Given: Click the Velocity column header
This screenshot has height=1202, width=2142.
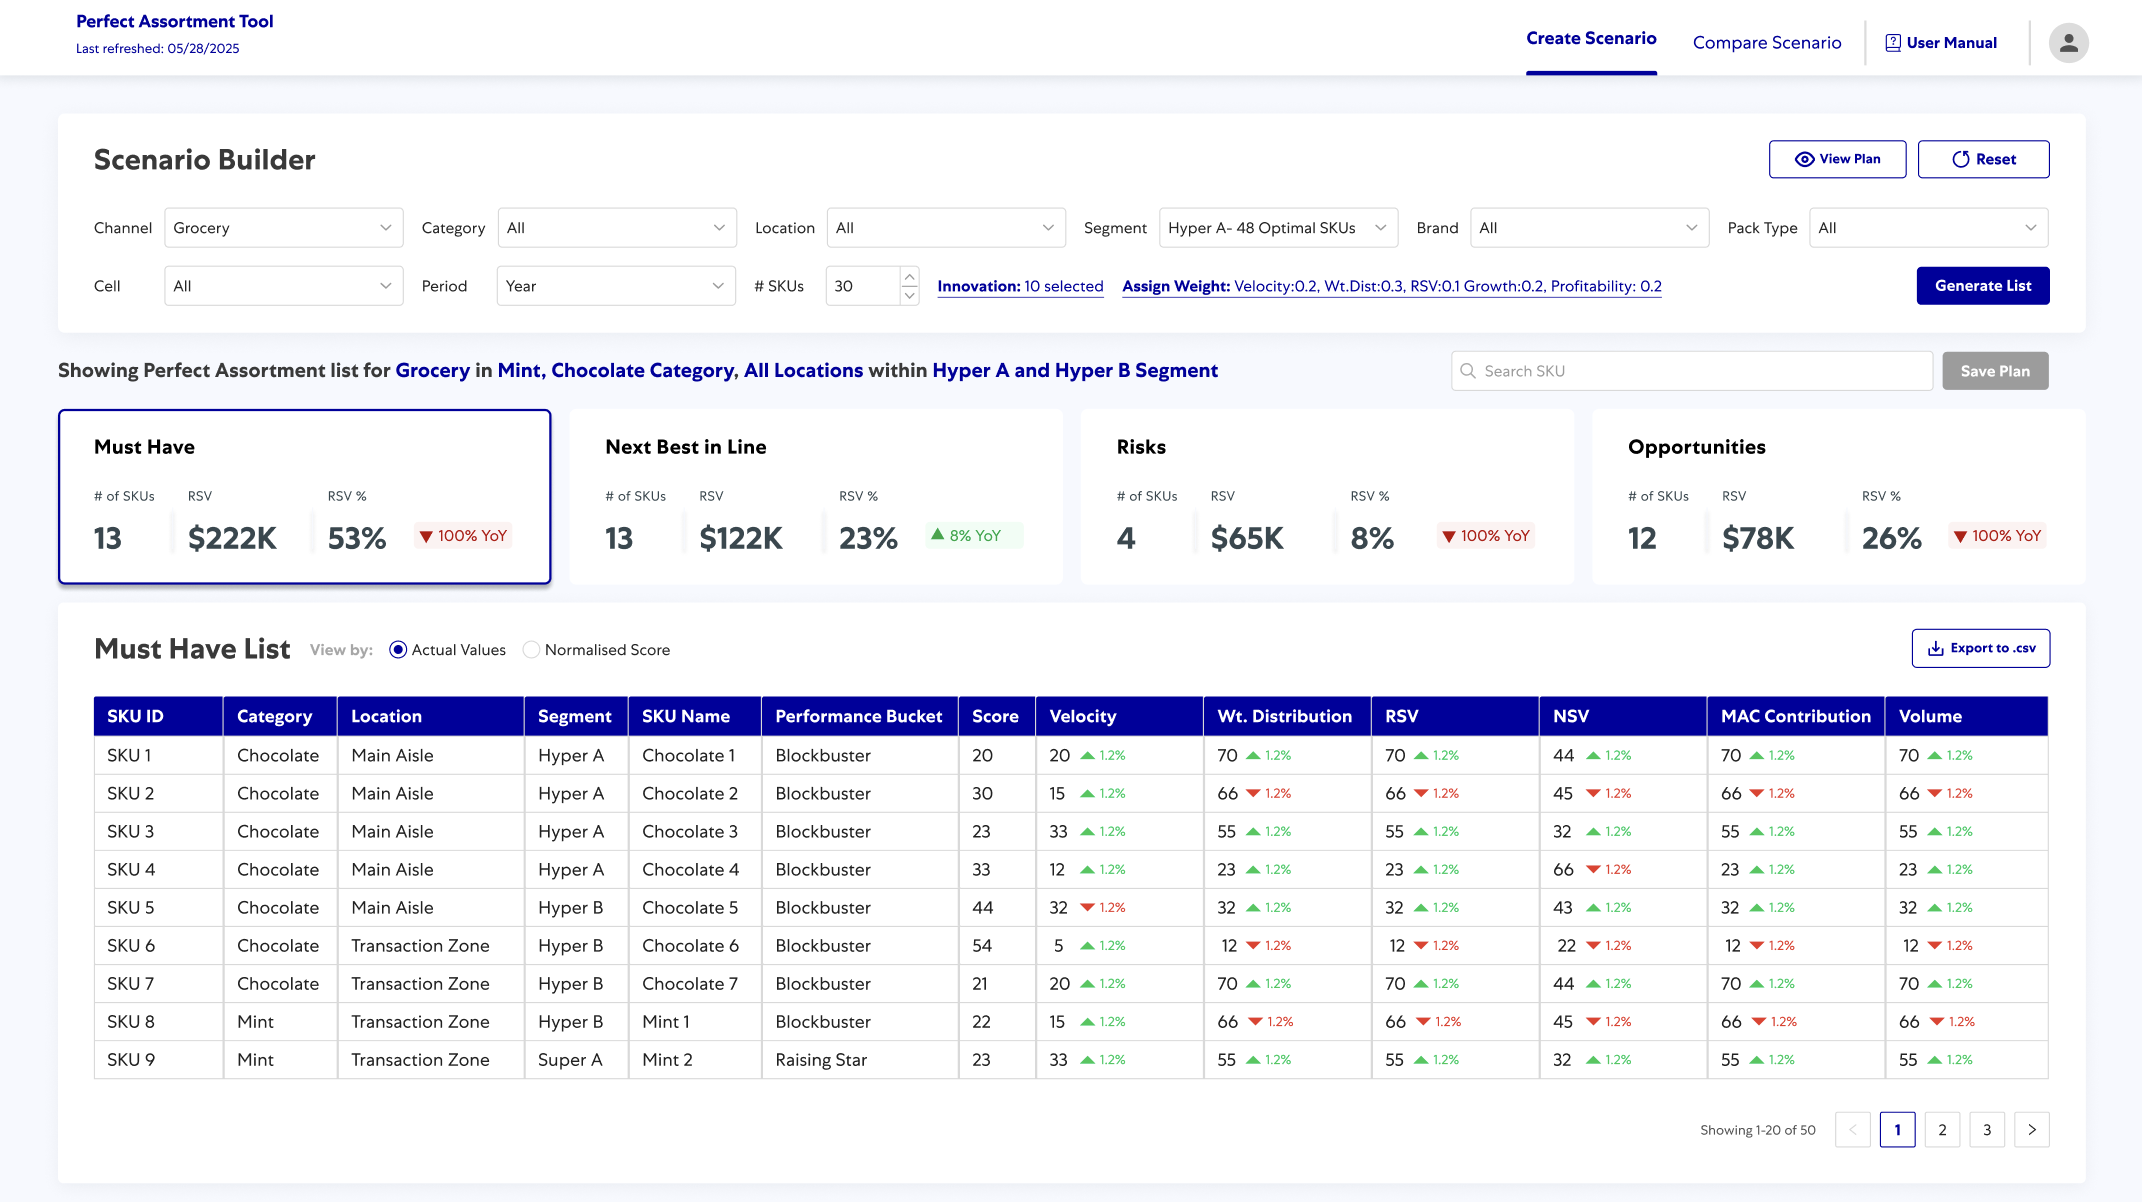Looking at the screenshot, I should [x=1120, y=716].
